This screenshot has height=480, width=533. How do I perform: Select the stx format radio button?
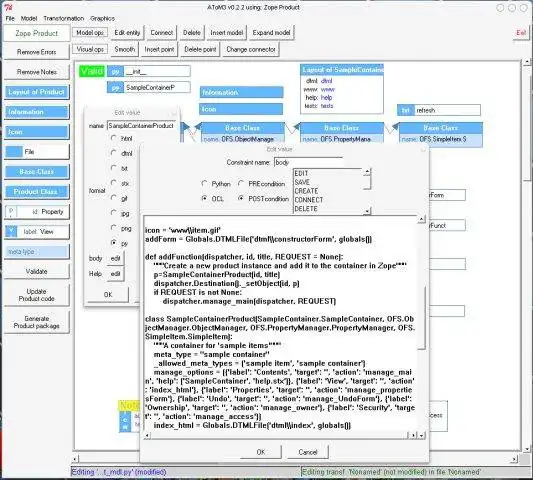114,183
